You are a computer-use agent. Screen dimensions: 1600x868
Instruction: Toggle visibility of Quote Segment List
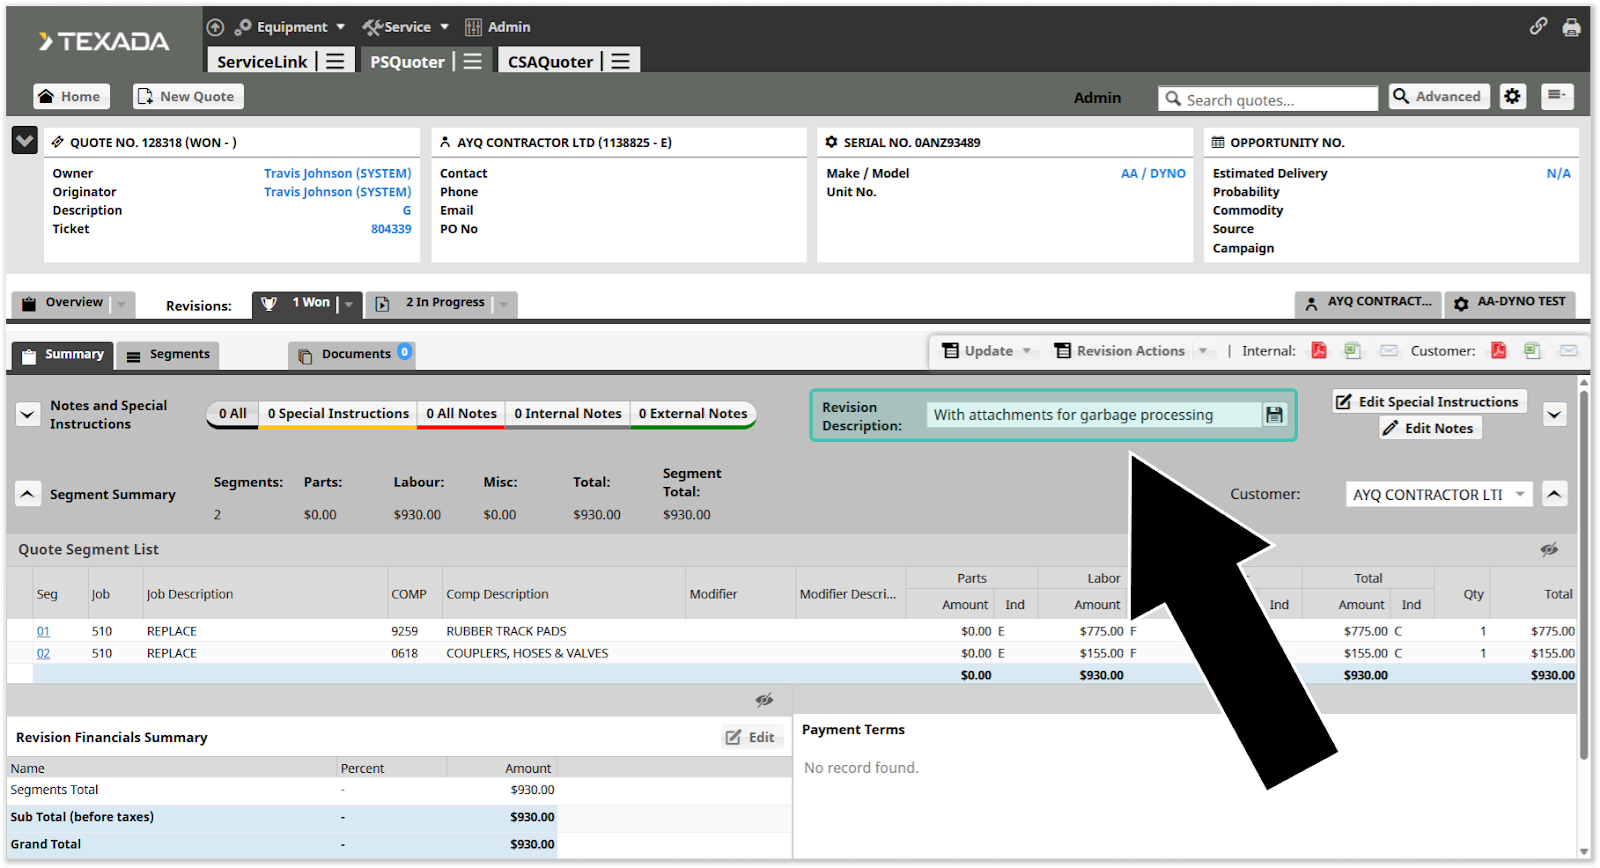(x=1549, y=549)
